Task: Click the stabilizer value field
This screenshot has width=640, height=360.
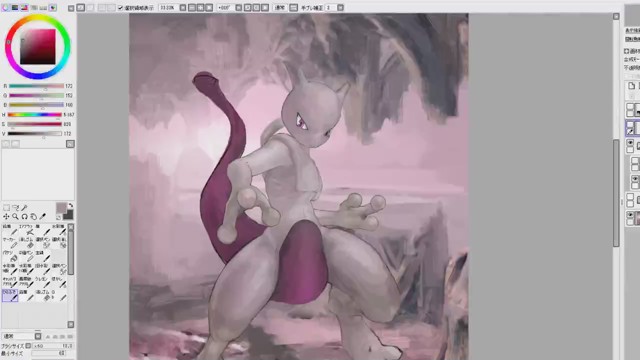Action: tap(330, 8)
